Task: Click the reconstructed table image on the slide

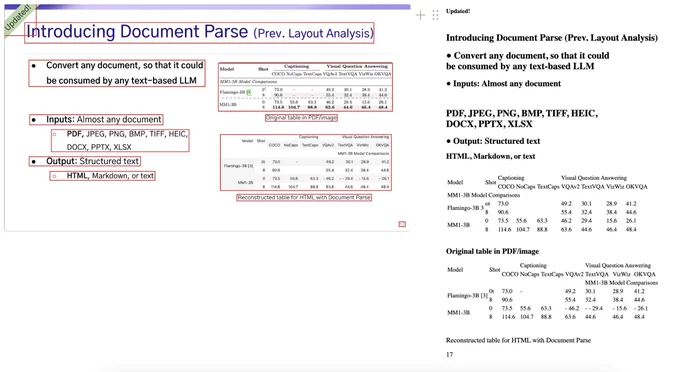Action: click(306, 163)
